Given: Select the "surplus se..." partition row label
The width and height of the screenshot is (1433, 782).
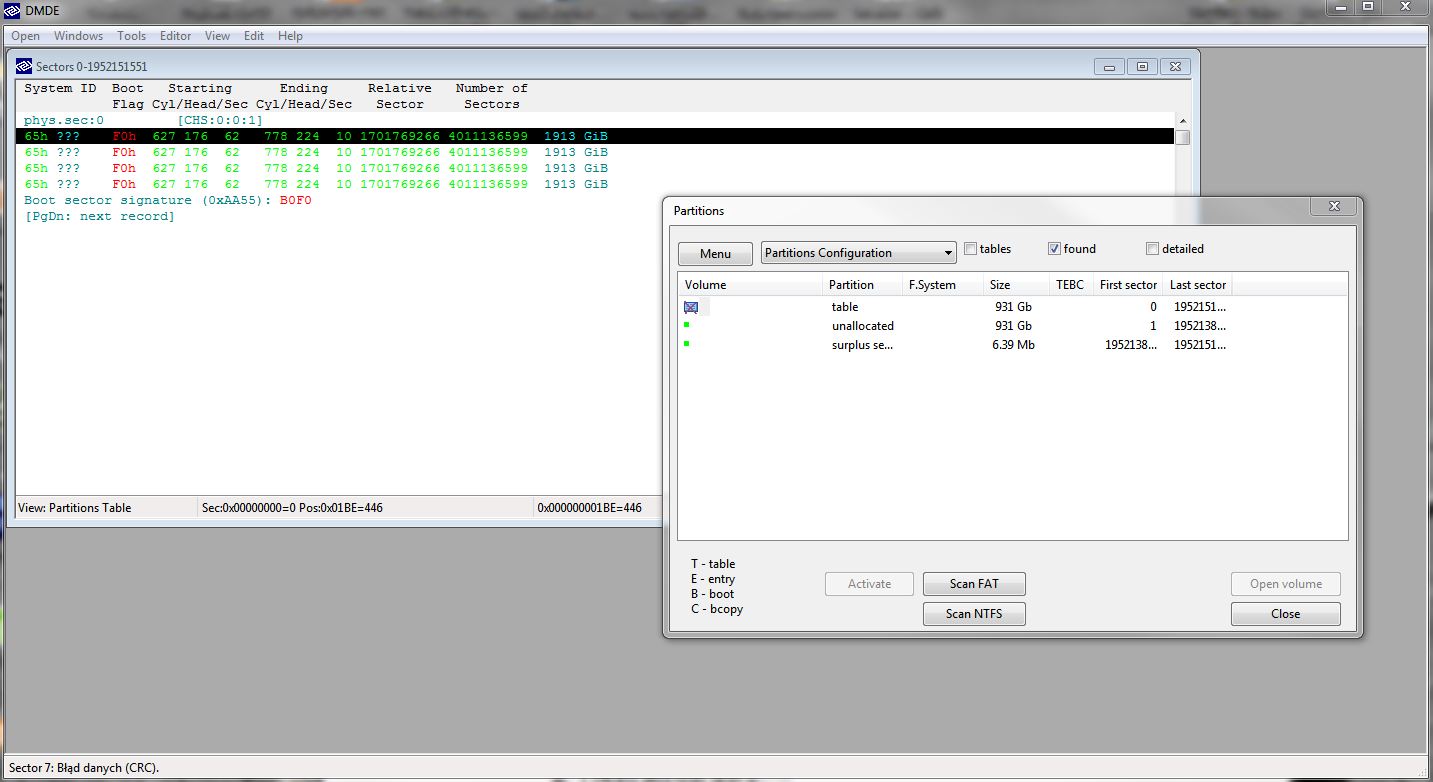Looking at the screenshot, I should coord(862,345).
